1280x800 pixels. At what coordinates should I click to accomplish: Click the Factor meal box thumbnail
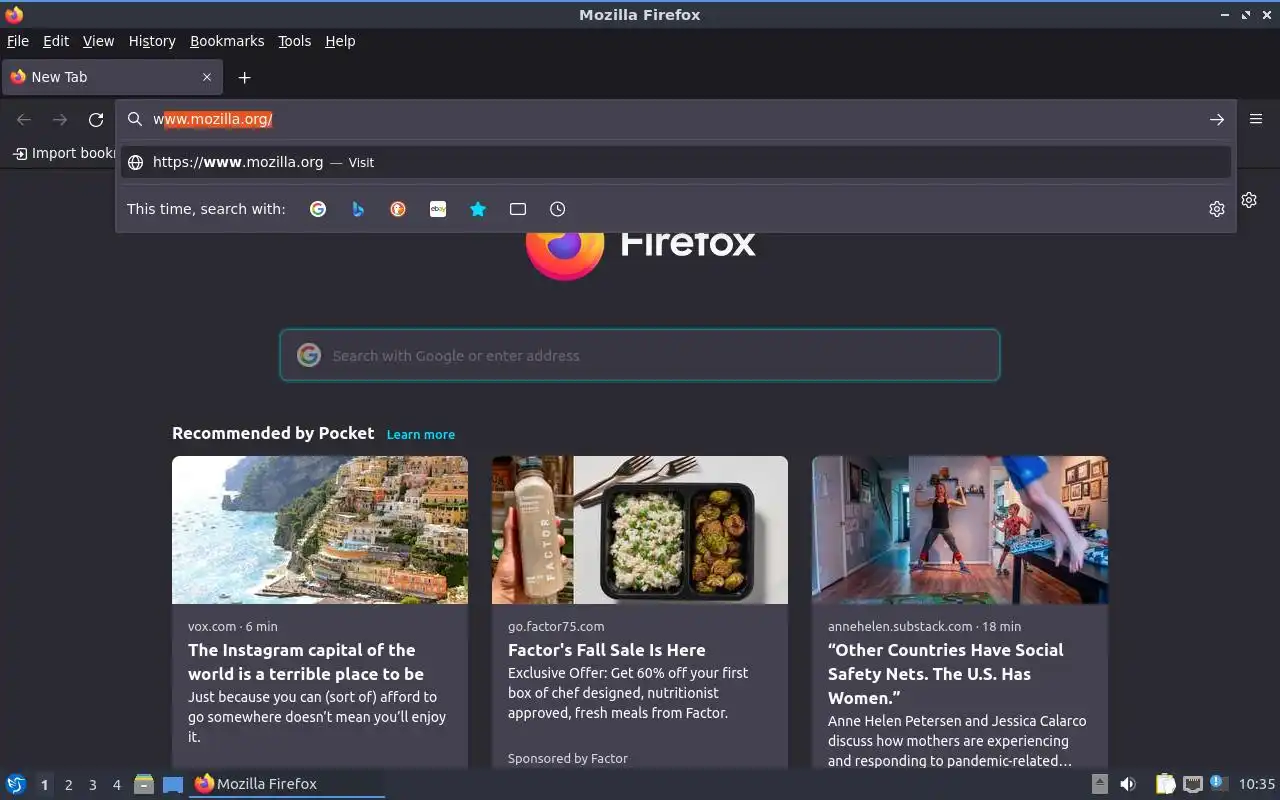pyautogui.click(x=640, y=530)
